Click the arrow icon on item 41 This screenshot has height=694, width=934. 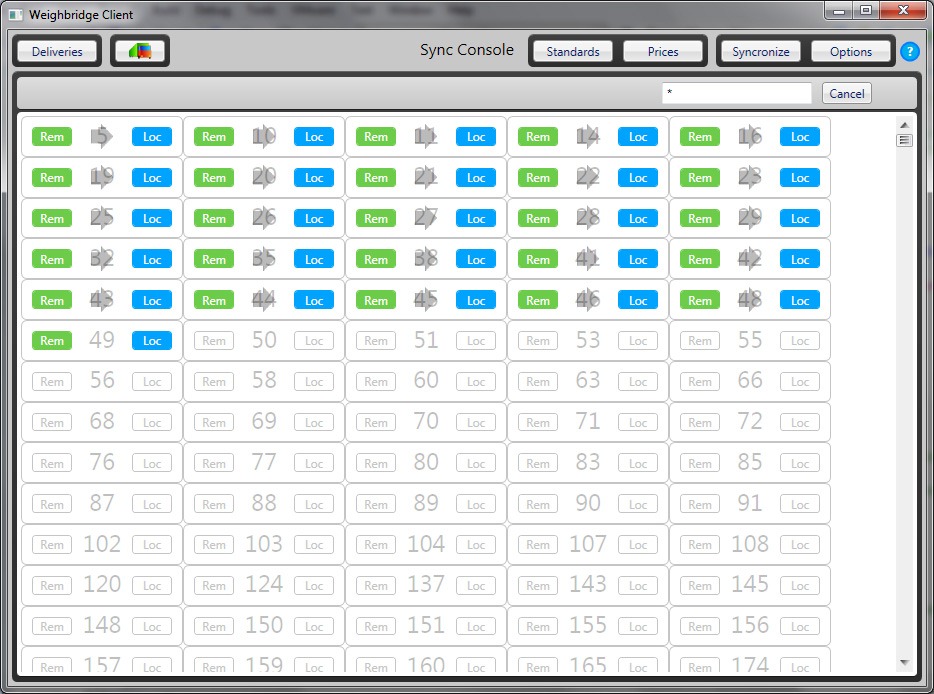click(588, 260)
